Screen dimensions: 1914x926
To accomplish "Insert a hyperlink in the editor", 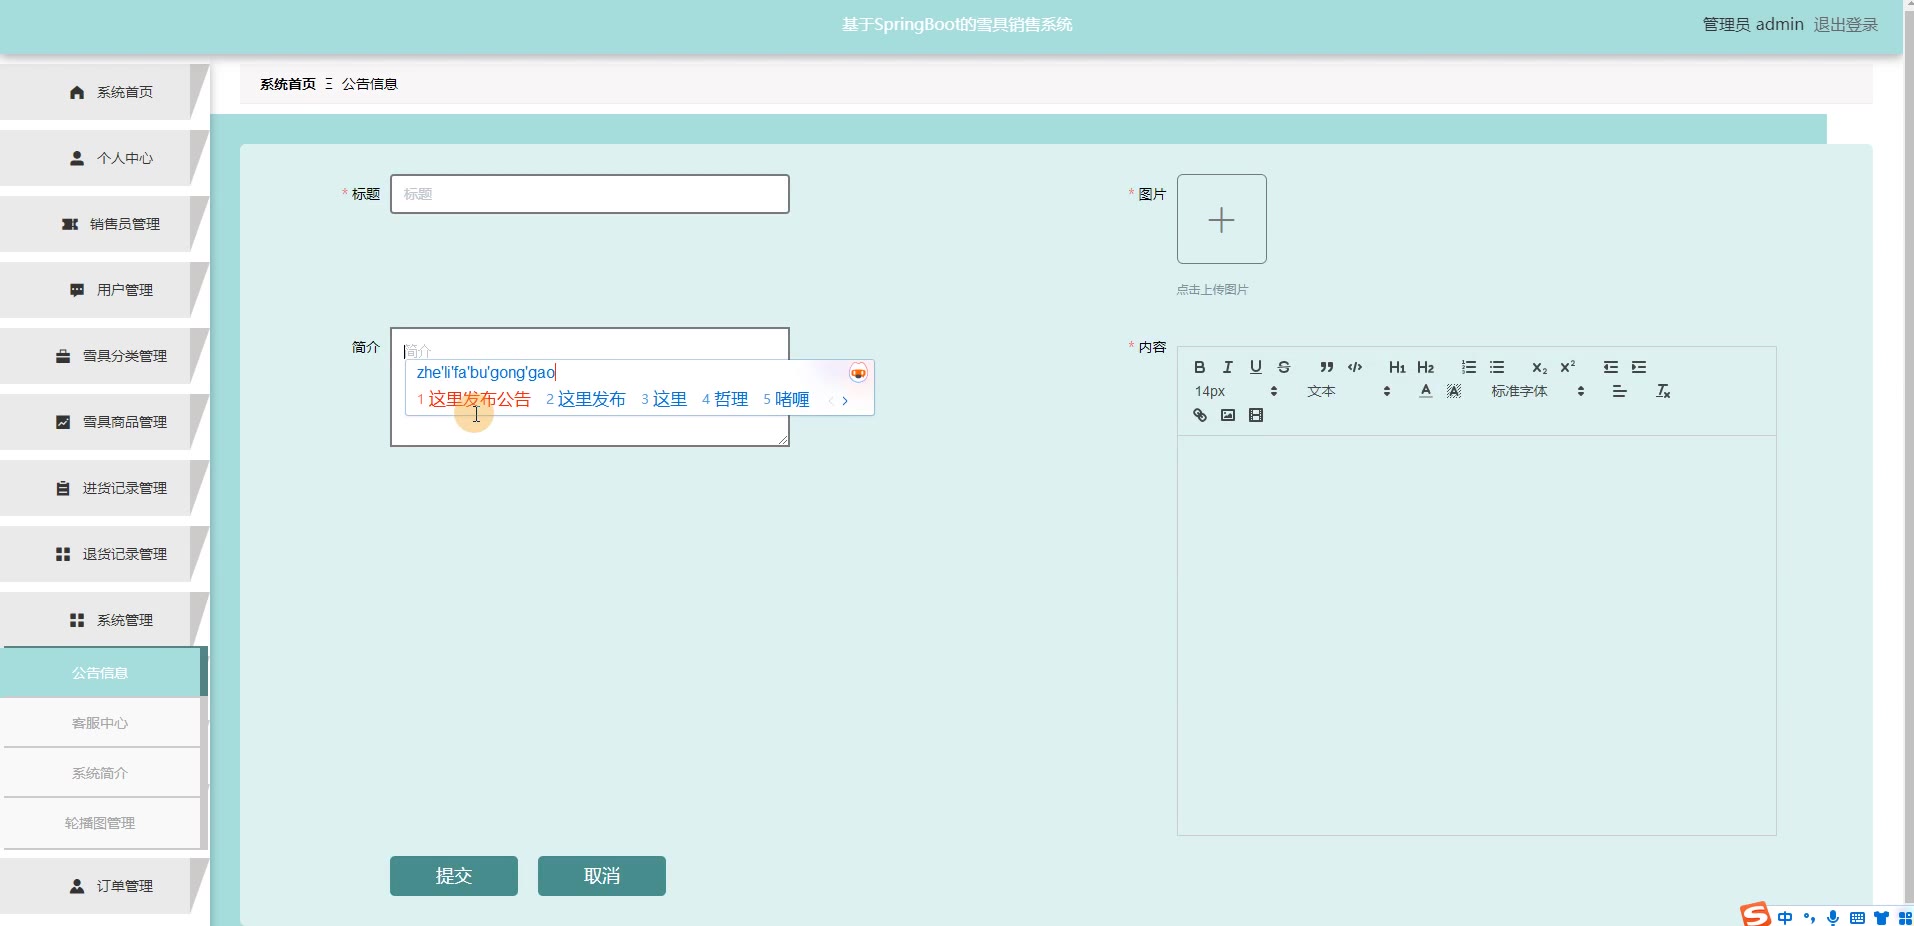I will (1200, 415).
